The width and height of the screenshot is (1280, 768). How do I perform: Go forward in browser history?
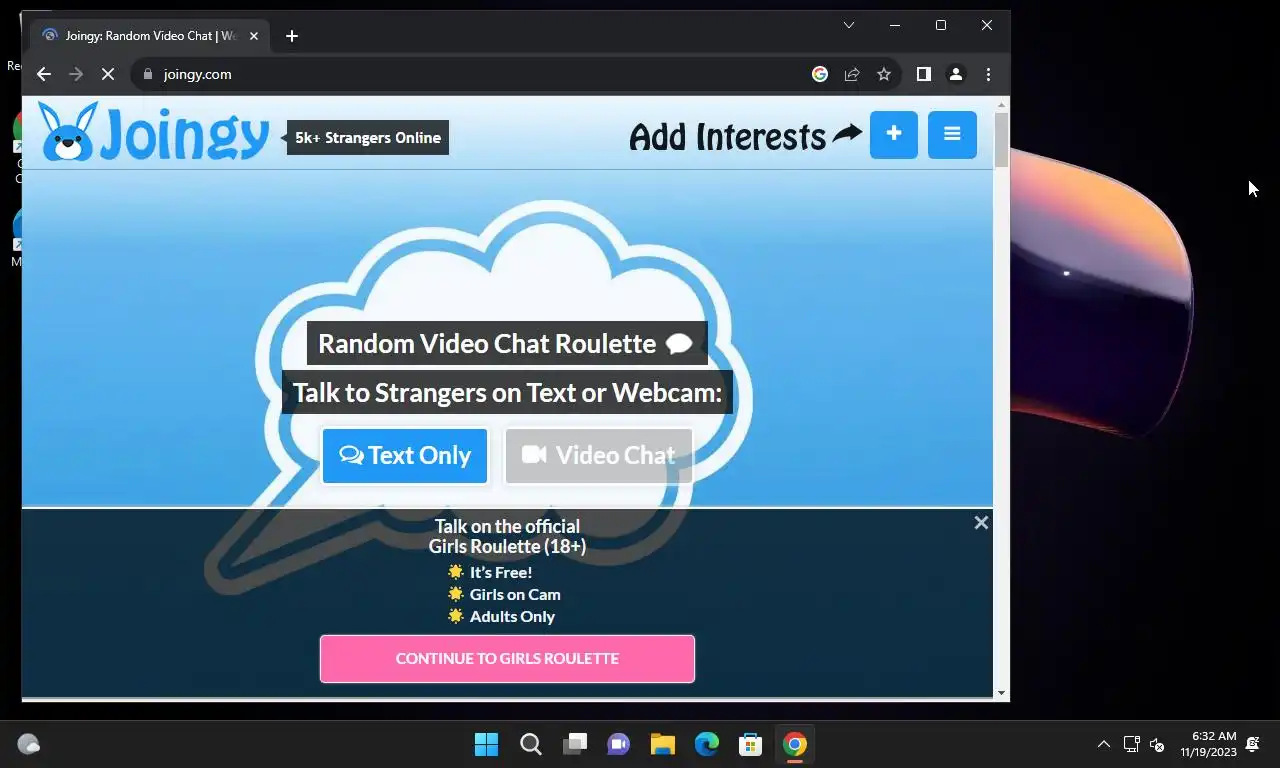pos(75,74)
